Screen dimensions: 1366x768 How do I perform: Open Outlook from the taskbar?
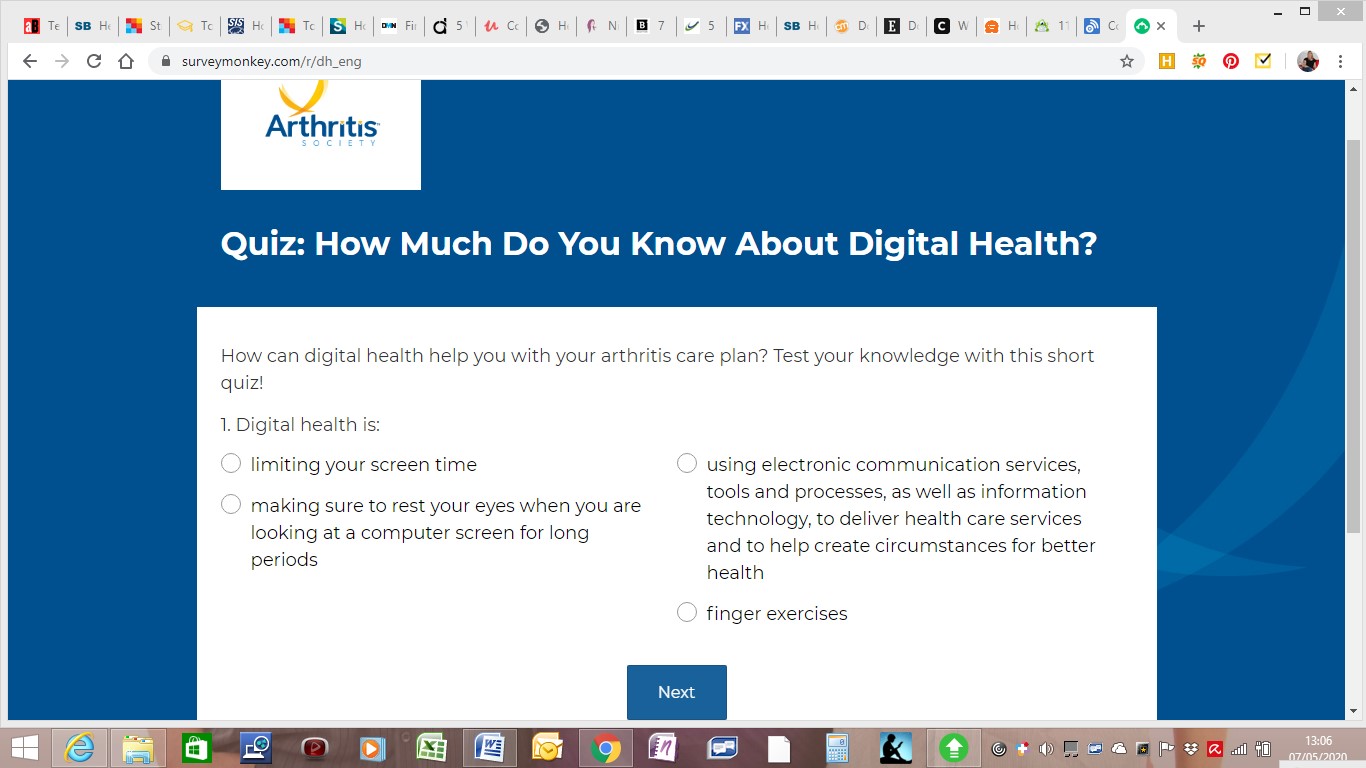tap(547, 747)
